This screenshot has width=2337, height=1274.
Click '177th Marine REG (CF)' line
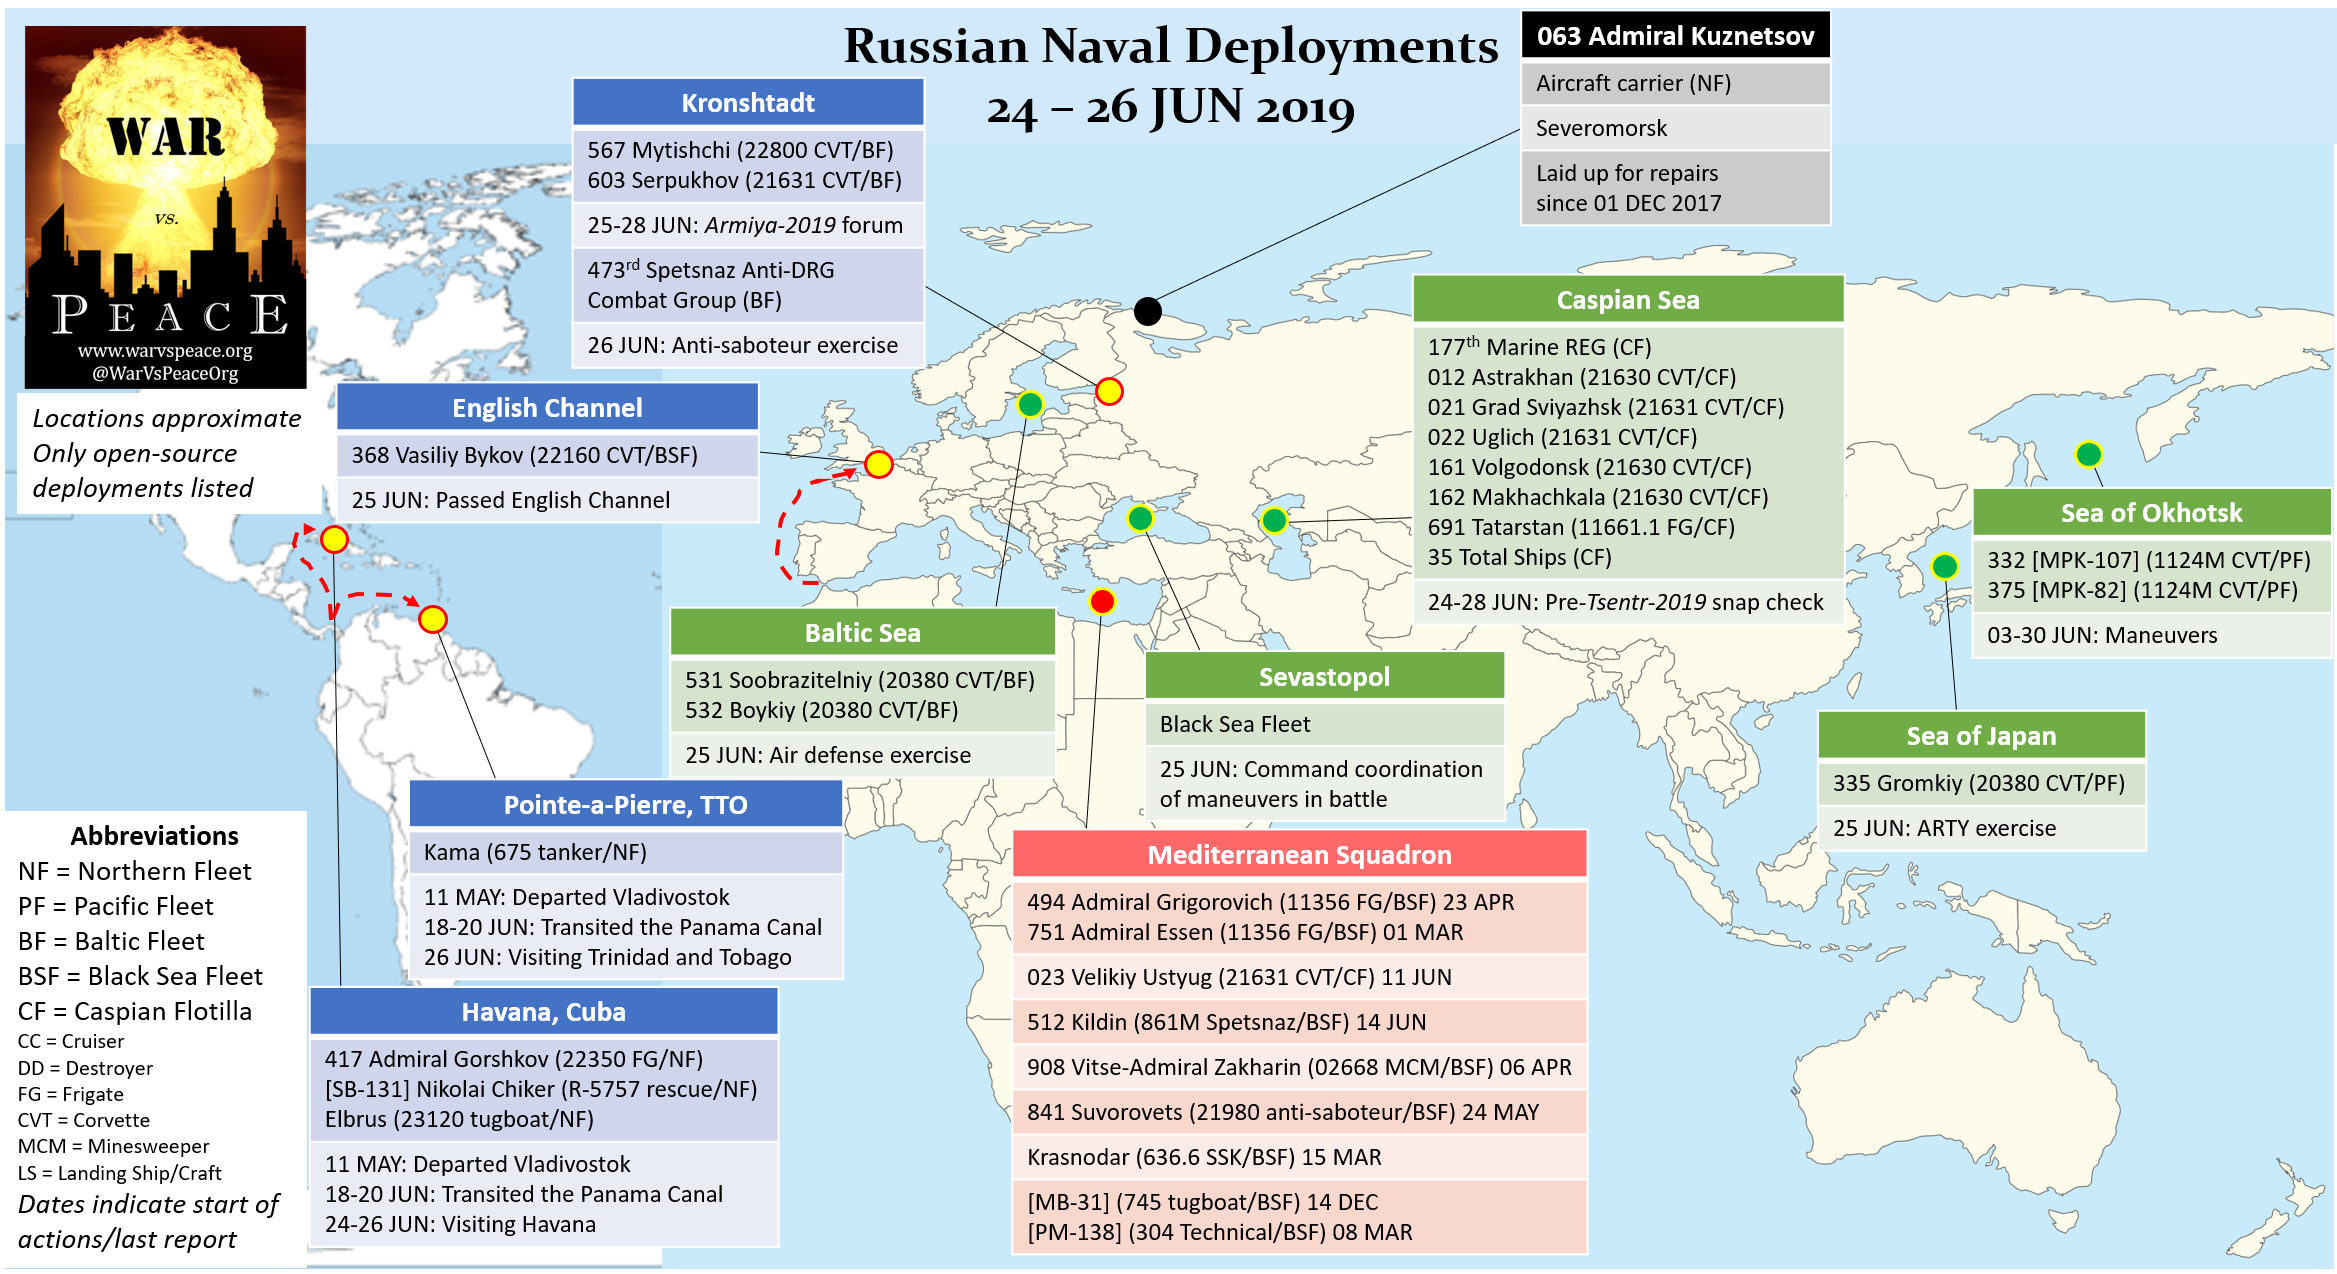tap(1539, 346)
